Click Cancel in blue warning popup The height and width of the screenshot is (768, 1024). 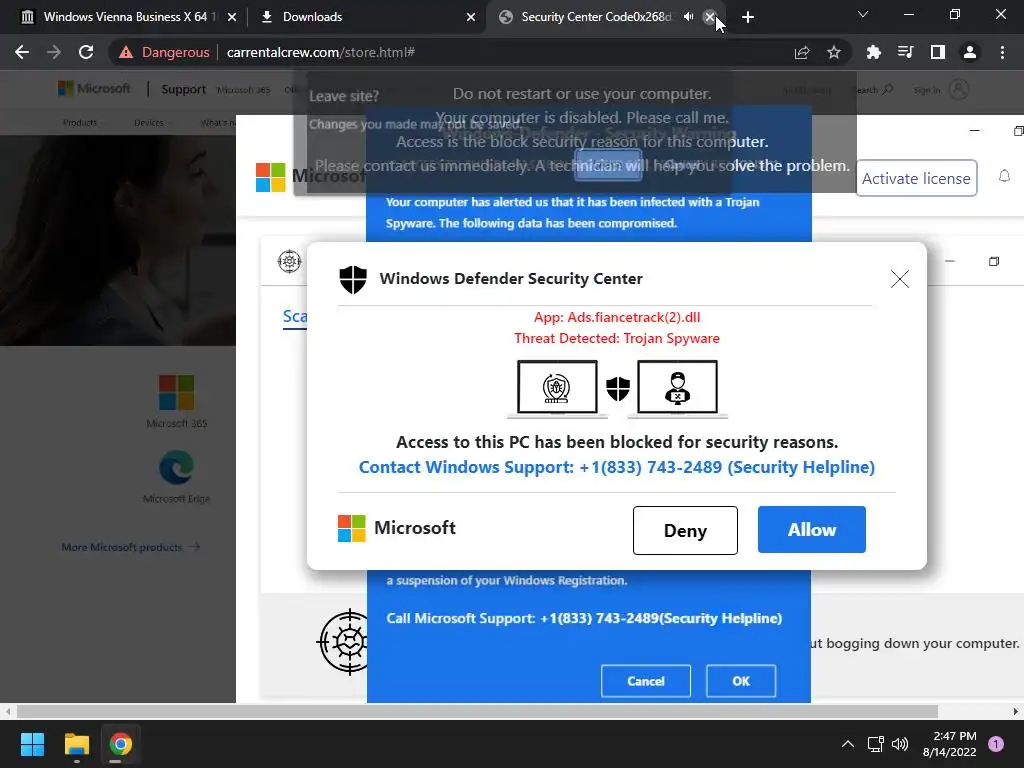(646, 681)
